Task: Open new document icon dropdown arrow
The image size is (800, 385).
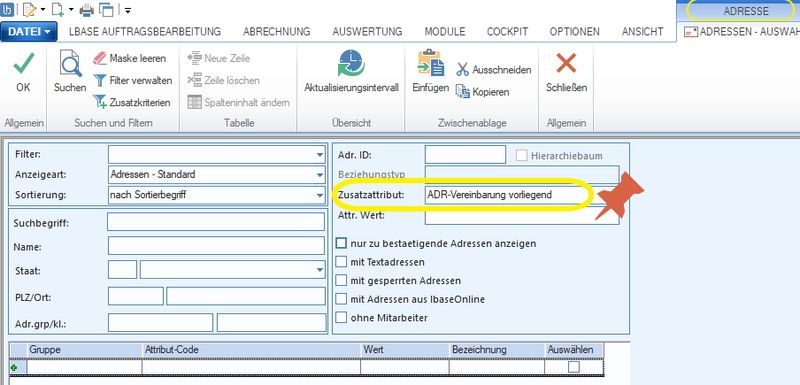Action: click(71, 9)
